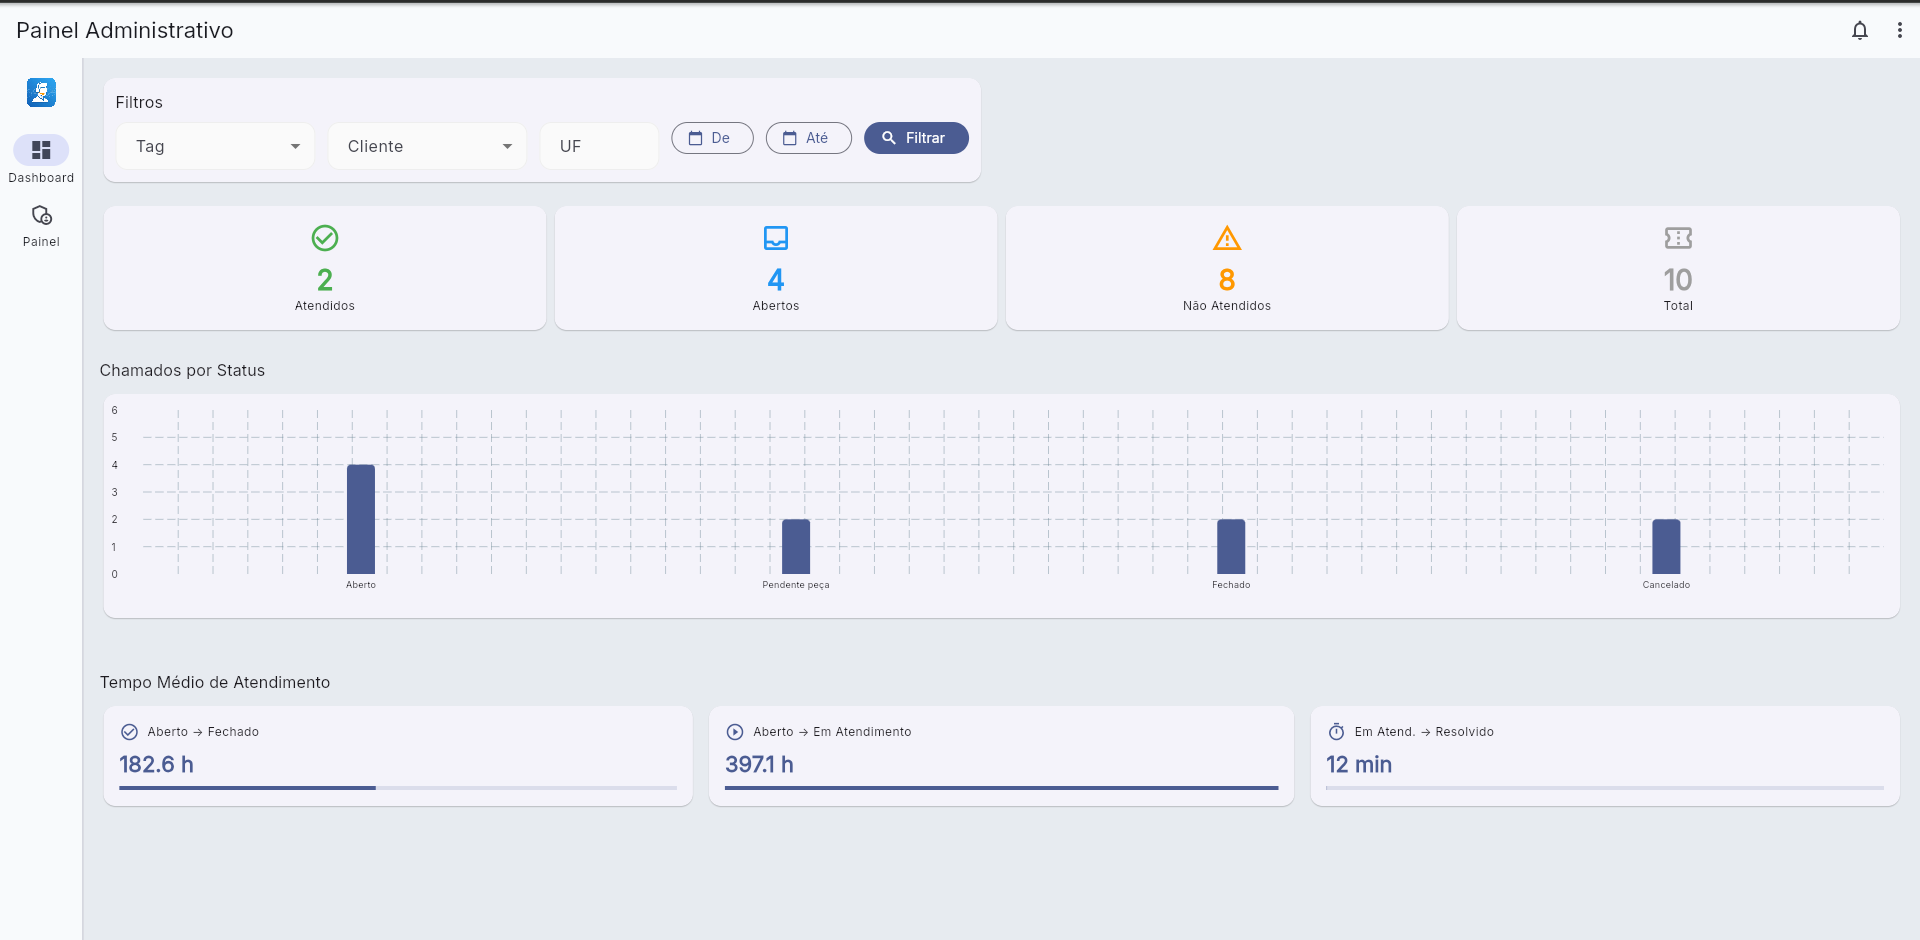This screenshot has width=1920, height=940.
Task: Click the blue Abertos inbox icon
Action: (x=776, y=238)
